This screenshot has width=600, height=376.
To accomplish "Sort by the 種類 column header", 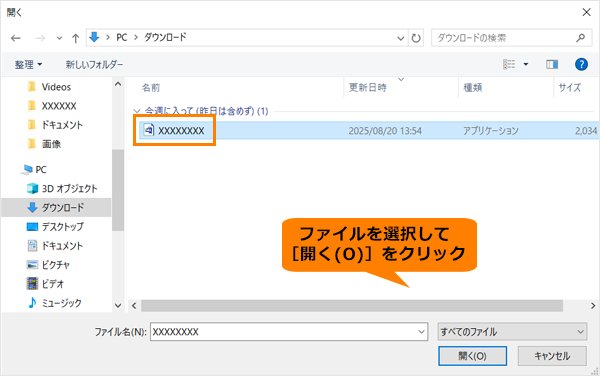I will point(473,88).
